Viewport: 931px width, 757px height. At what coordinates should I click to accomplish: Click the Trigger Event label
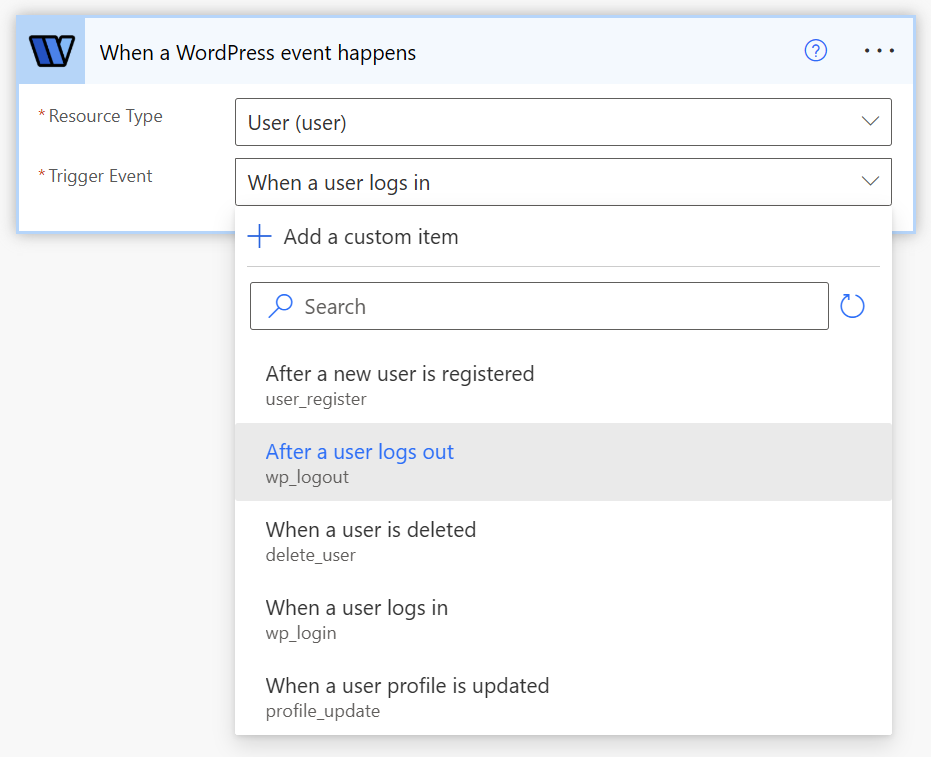[x=100, y=176]
